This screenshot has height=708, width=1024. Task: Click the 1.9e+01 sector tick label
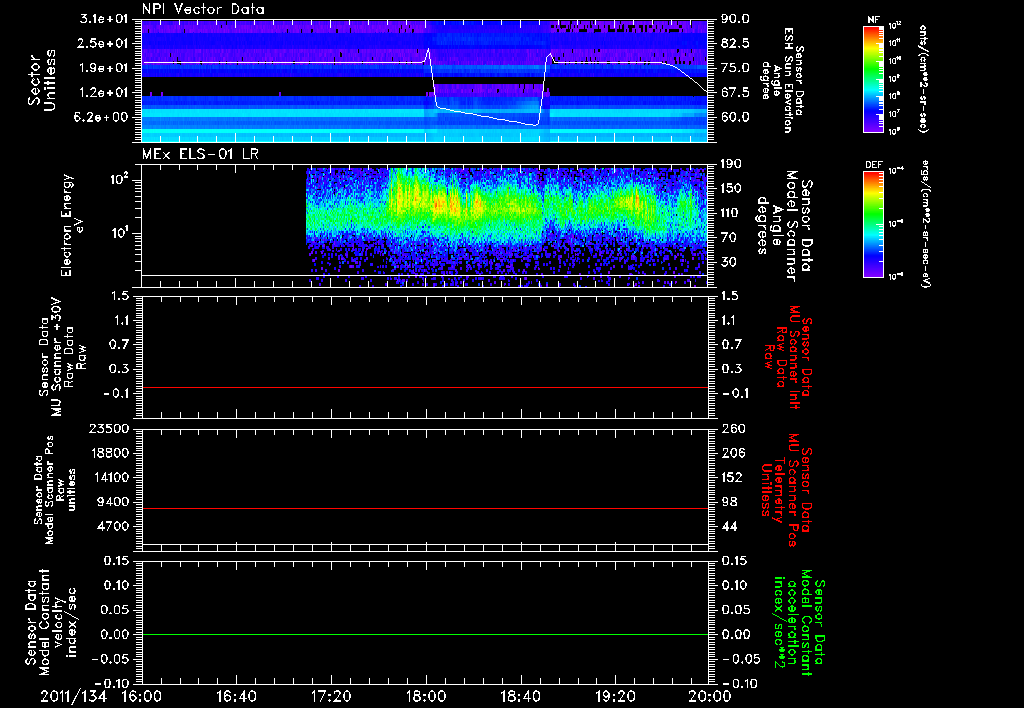click(x=104, y=68)
